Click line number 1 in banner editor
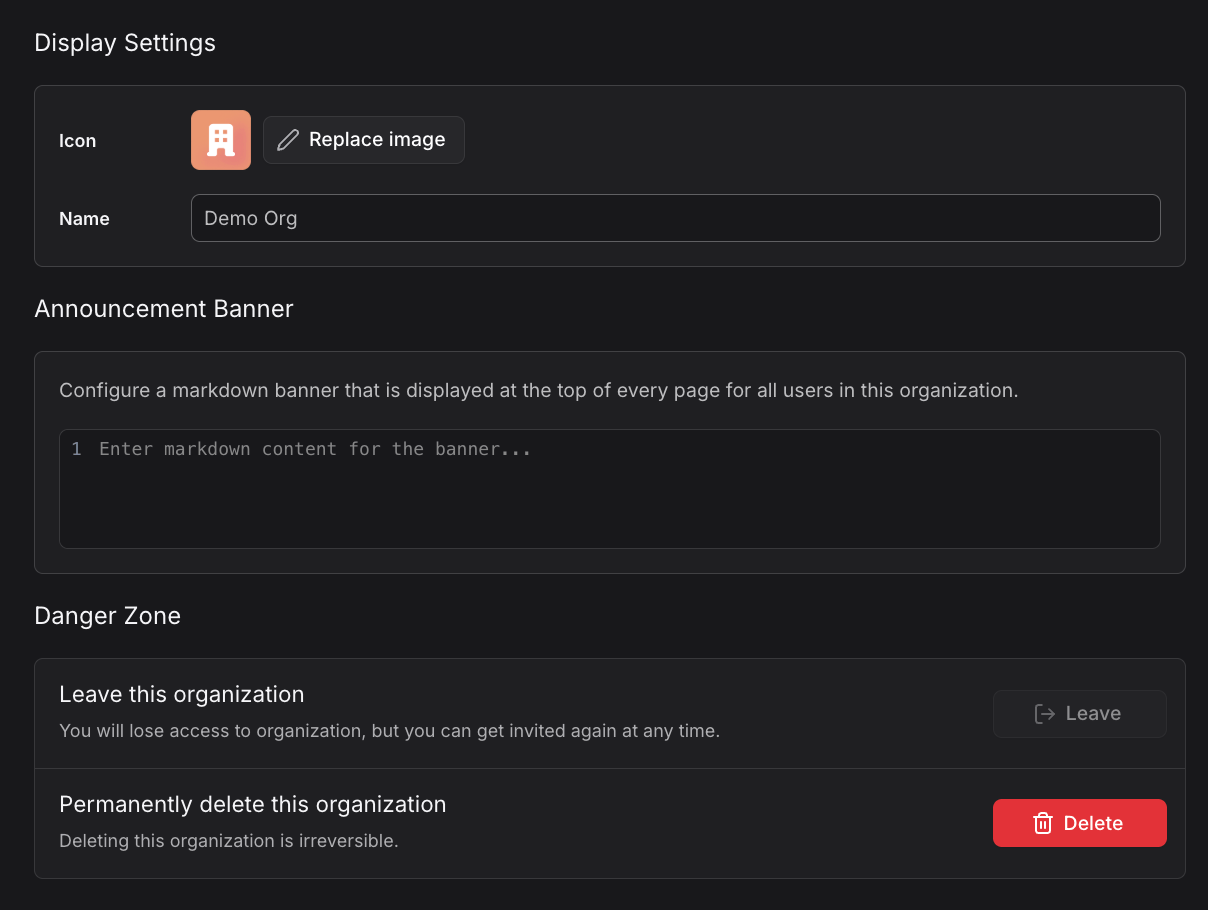This screenshot has width=1208, height=910. [x=76, y=450]
